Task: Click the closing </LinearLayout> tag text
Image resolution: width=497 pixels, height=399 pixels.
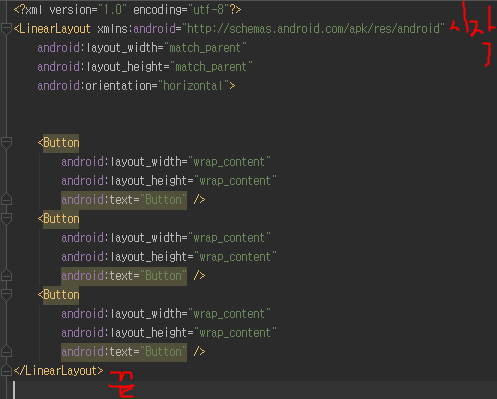Action: tap(58, 371)
